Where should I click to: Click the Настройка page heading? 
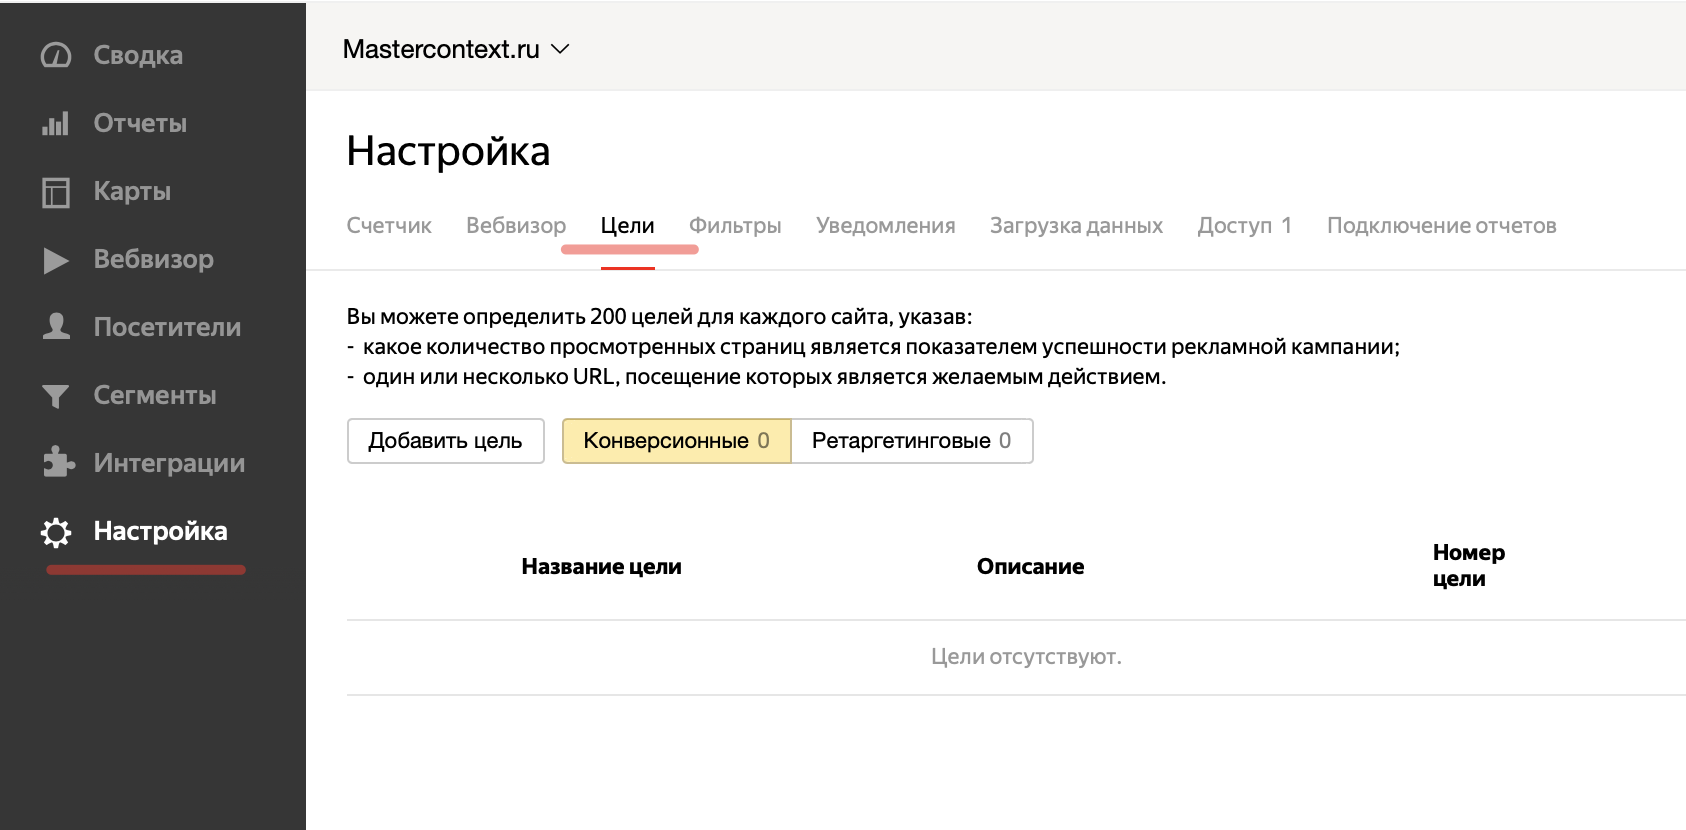click(448, 151)
